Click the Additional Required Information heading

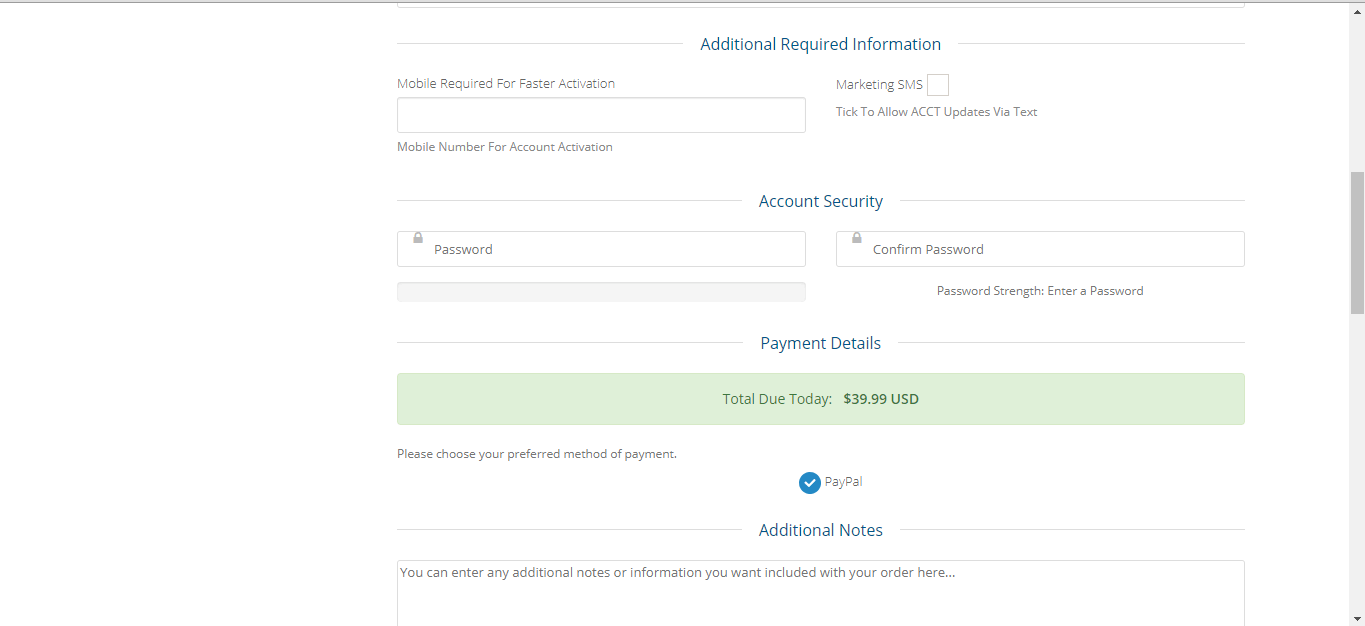[x=821, y=44]
